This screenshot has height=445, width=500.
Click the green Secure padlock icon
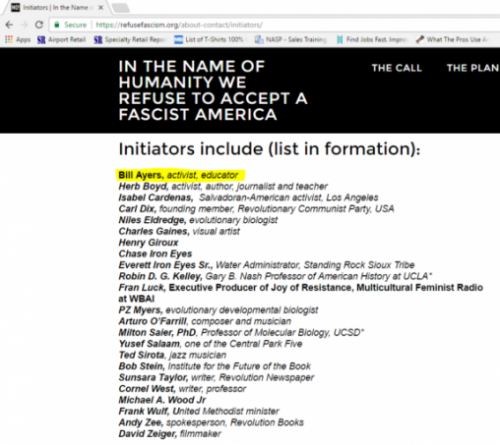coord(57,25)
